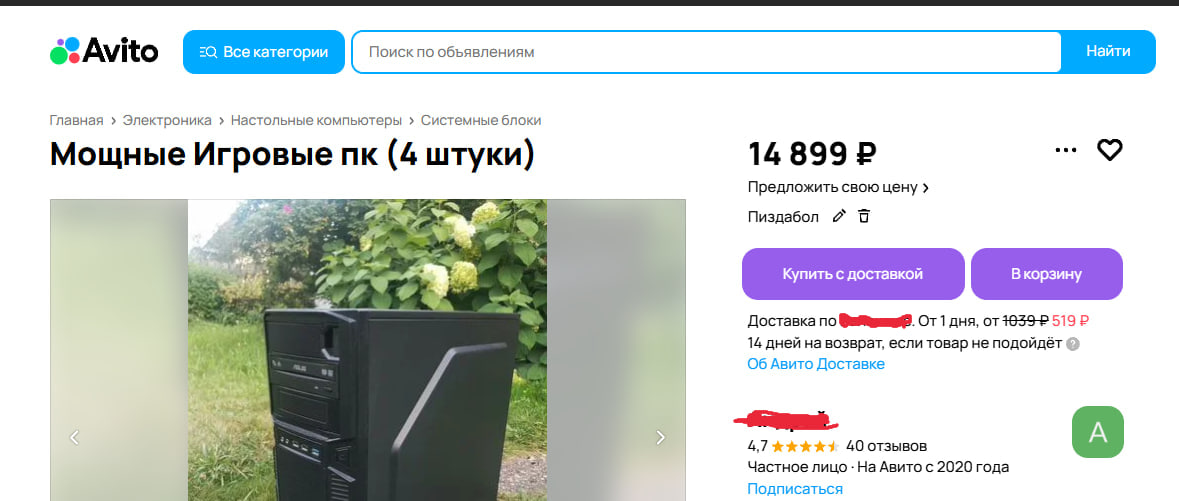The image size is (1179, 501).
Task: Open the three-dots more options menu
Action: click(1065, 150)
